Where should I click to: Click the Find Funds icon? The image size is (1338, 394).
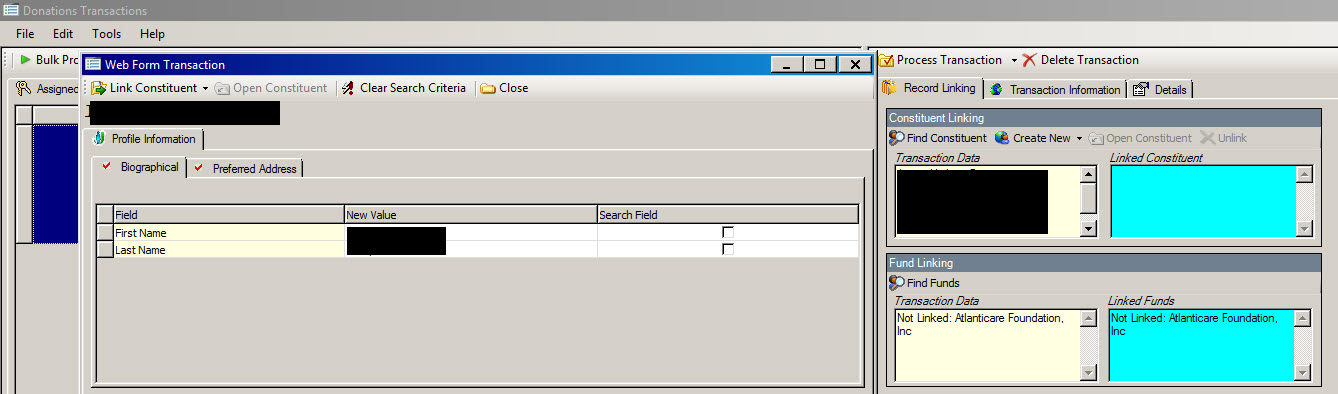click(897, 283)
